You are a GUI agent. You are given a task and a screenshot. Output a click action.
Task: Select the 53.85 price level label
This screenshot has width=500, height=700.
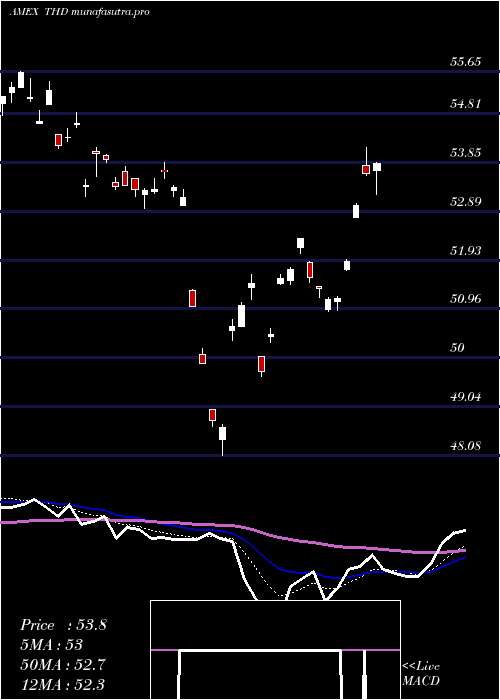465,153
